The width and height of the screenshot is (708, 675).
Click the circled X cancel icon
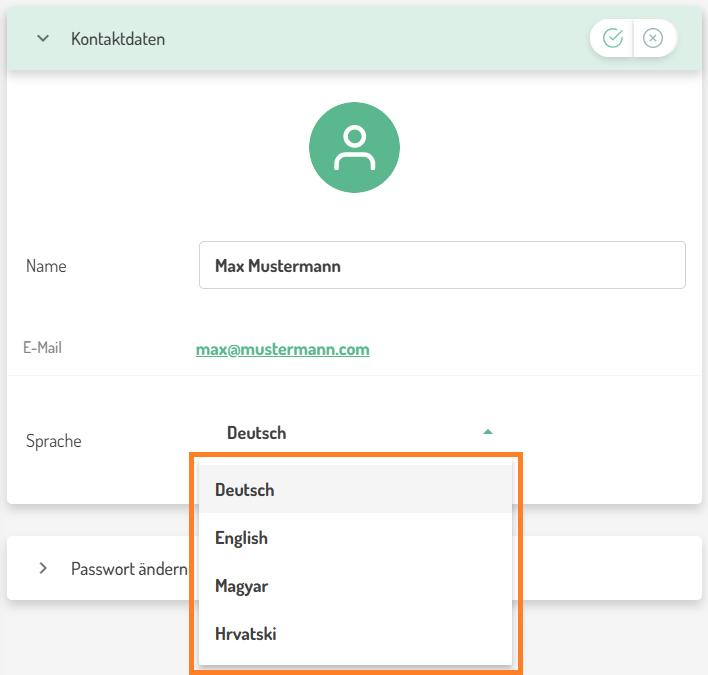[x=653, y=38]
